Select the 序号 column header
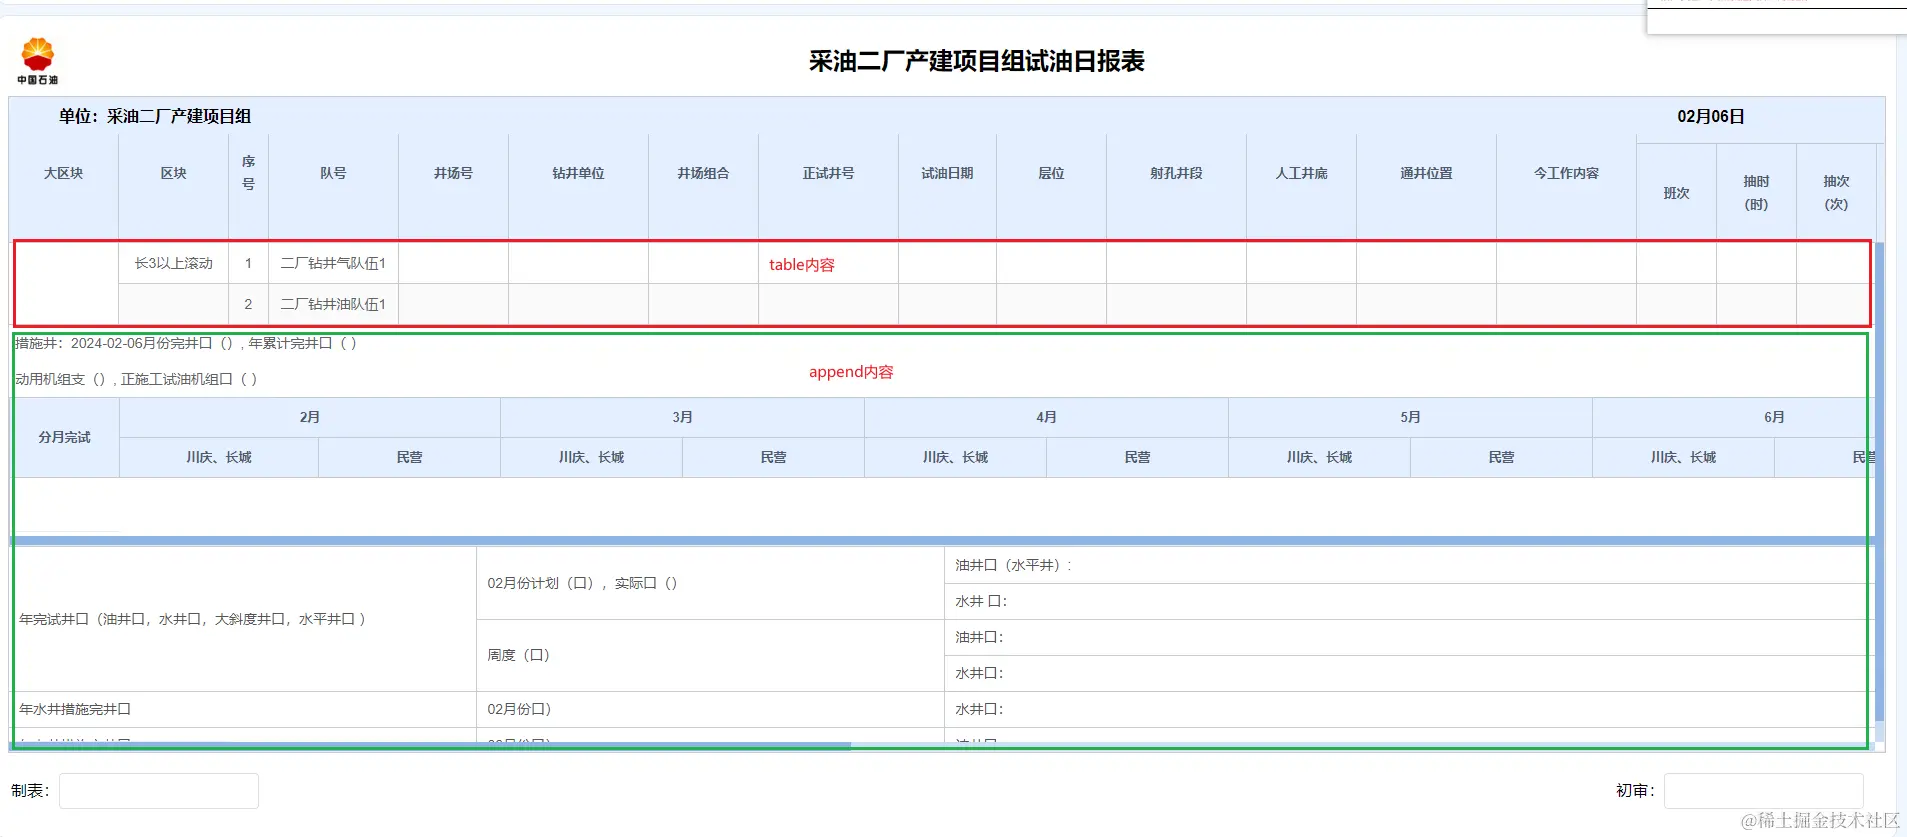 tap(248, 173)
